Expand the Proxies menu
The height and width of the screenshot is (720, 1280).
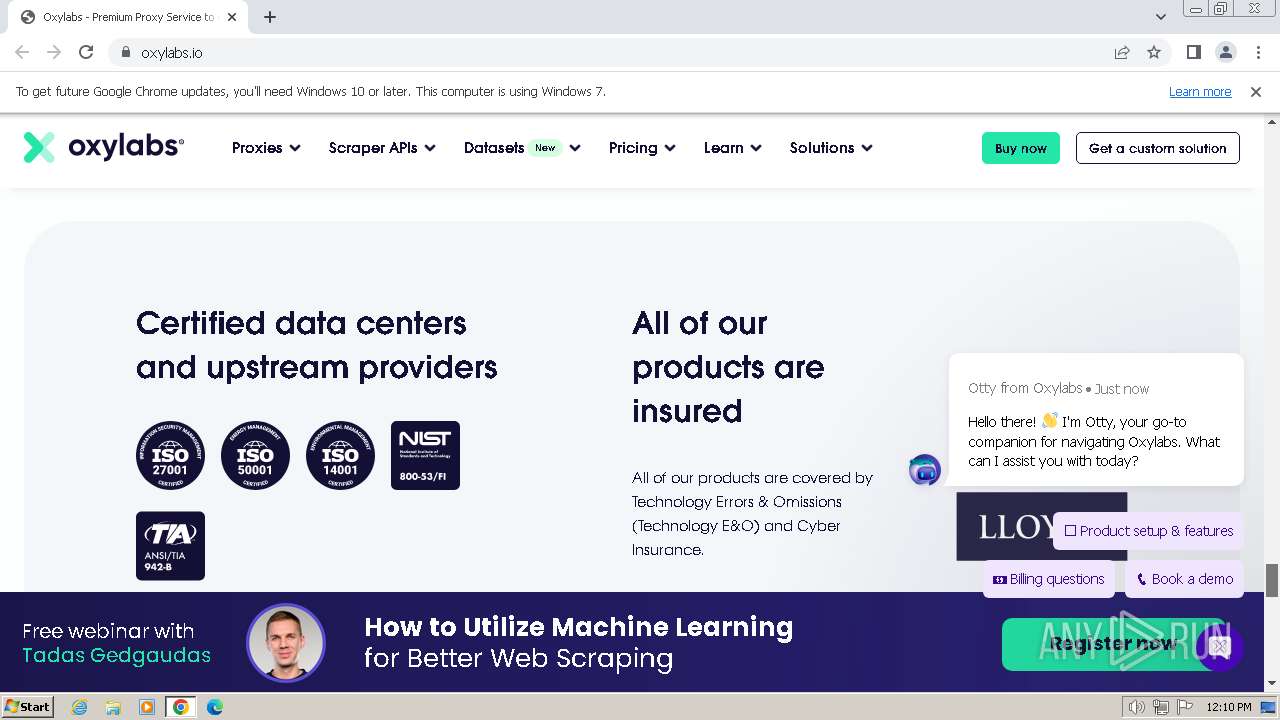coord(266,148)
